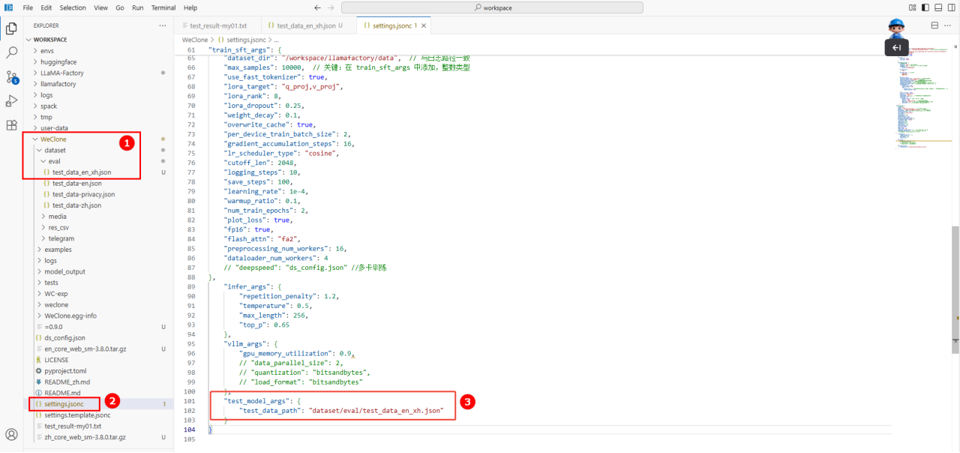The width and height of the screenshot is (960, 453).
Task: Close the settings.jsonc editor tab
Action: (x=424, y=25)
